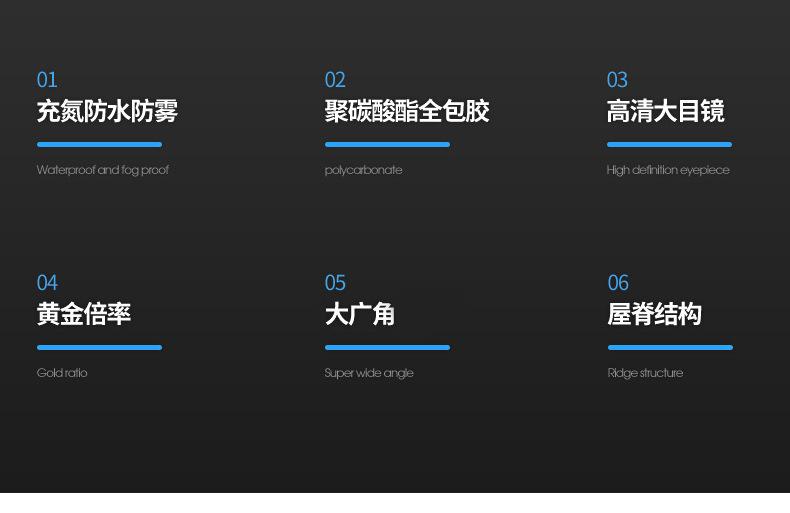Select the heading 大广角
790x513 pixels.
360,314
